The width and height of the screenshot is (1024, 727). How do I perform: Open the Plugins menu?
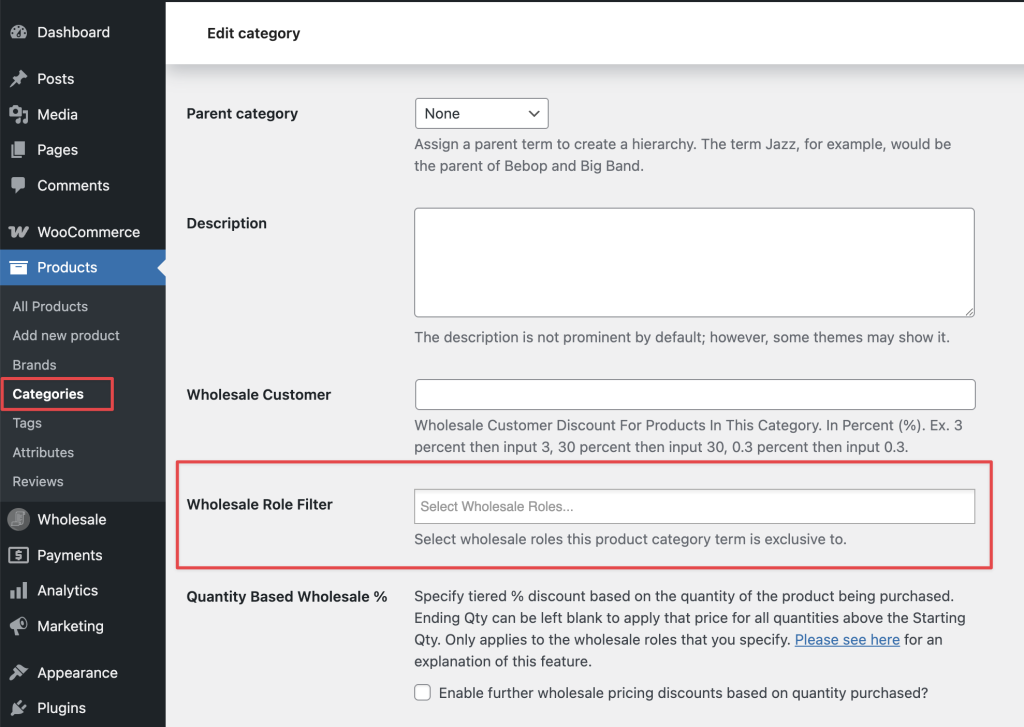click(x=83, y=707)
